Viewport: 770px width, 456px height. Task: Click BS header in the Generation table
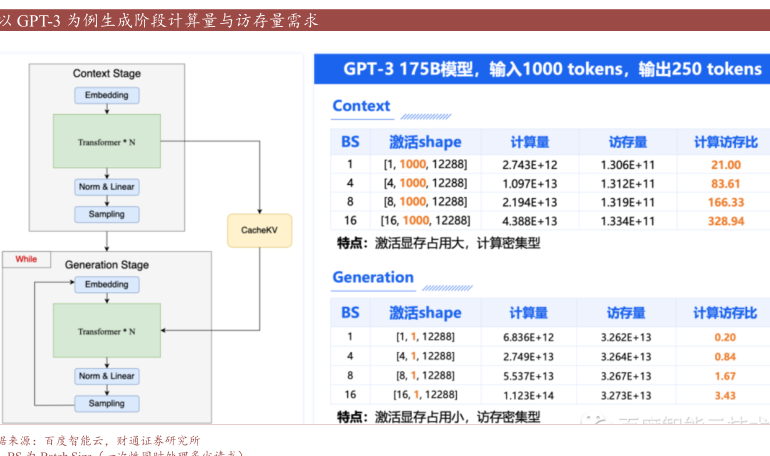coord(350,313)
